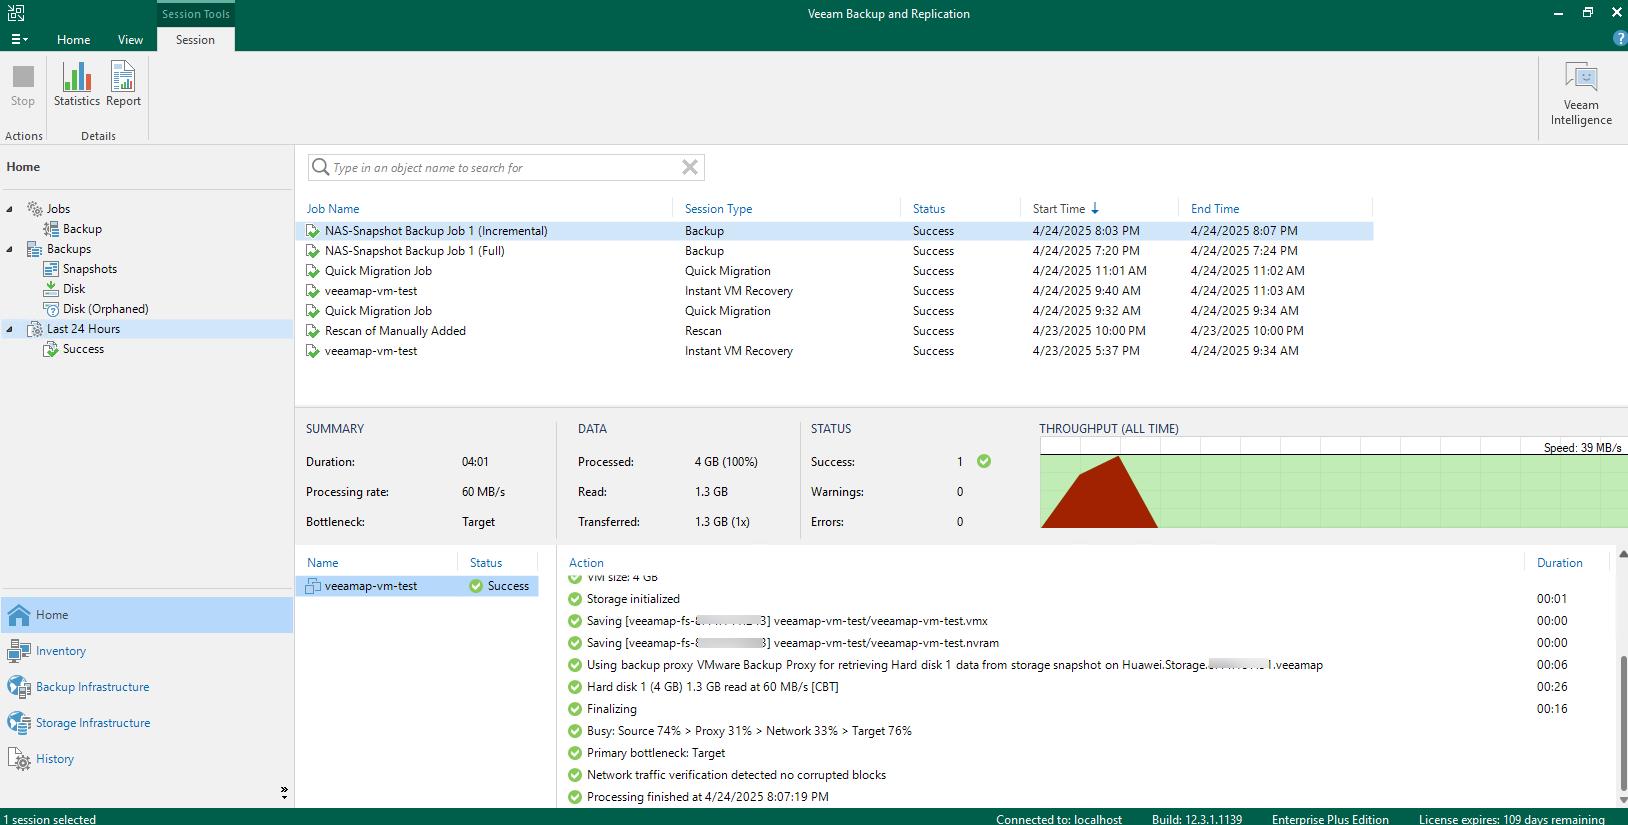Open Inventory view icon

tap(19, 651)
